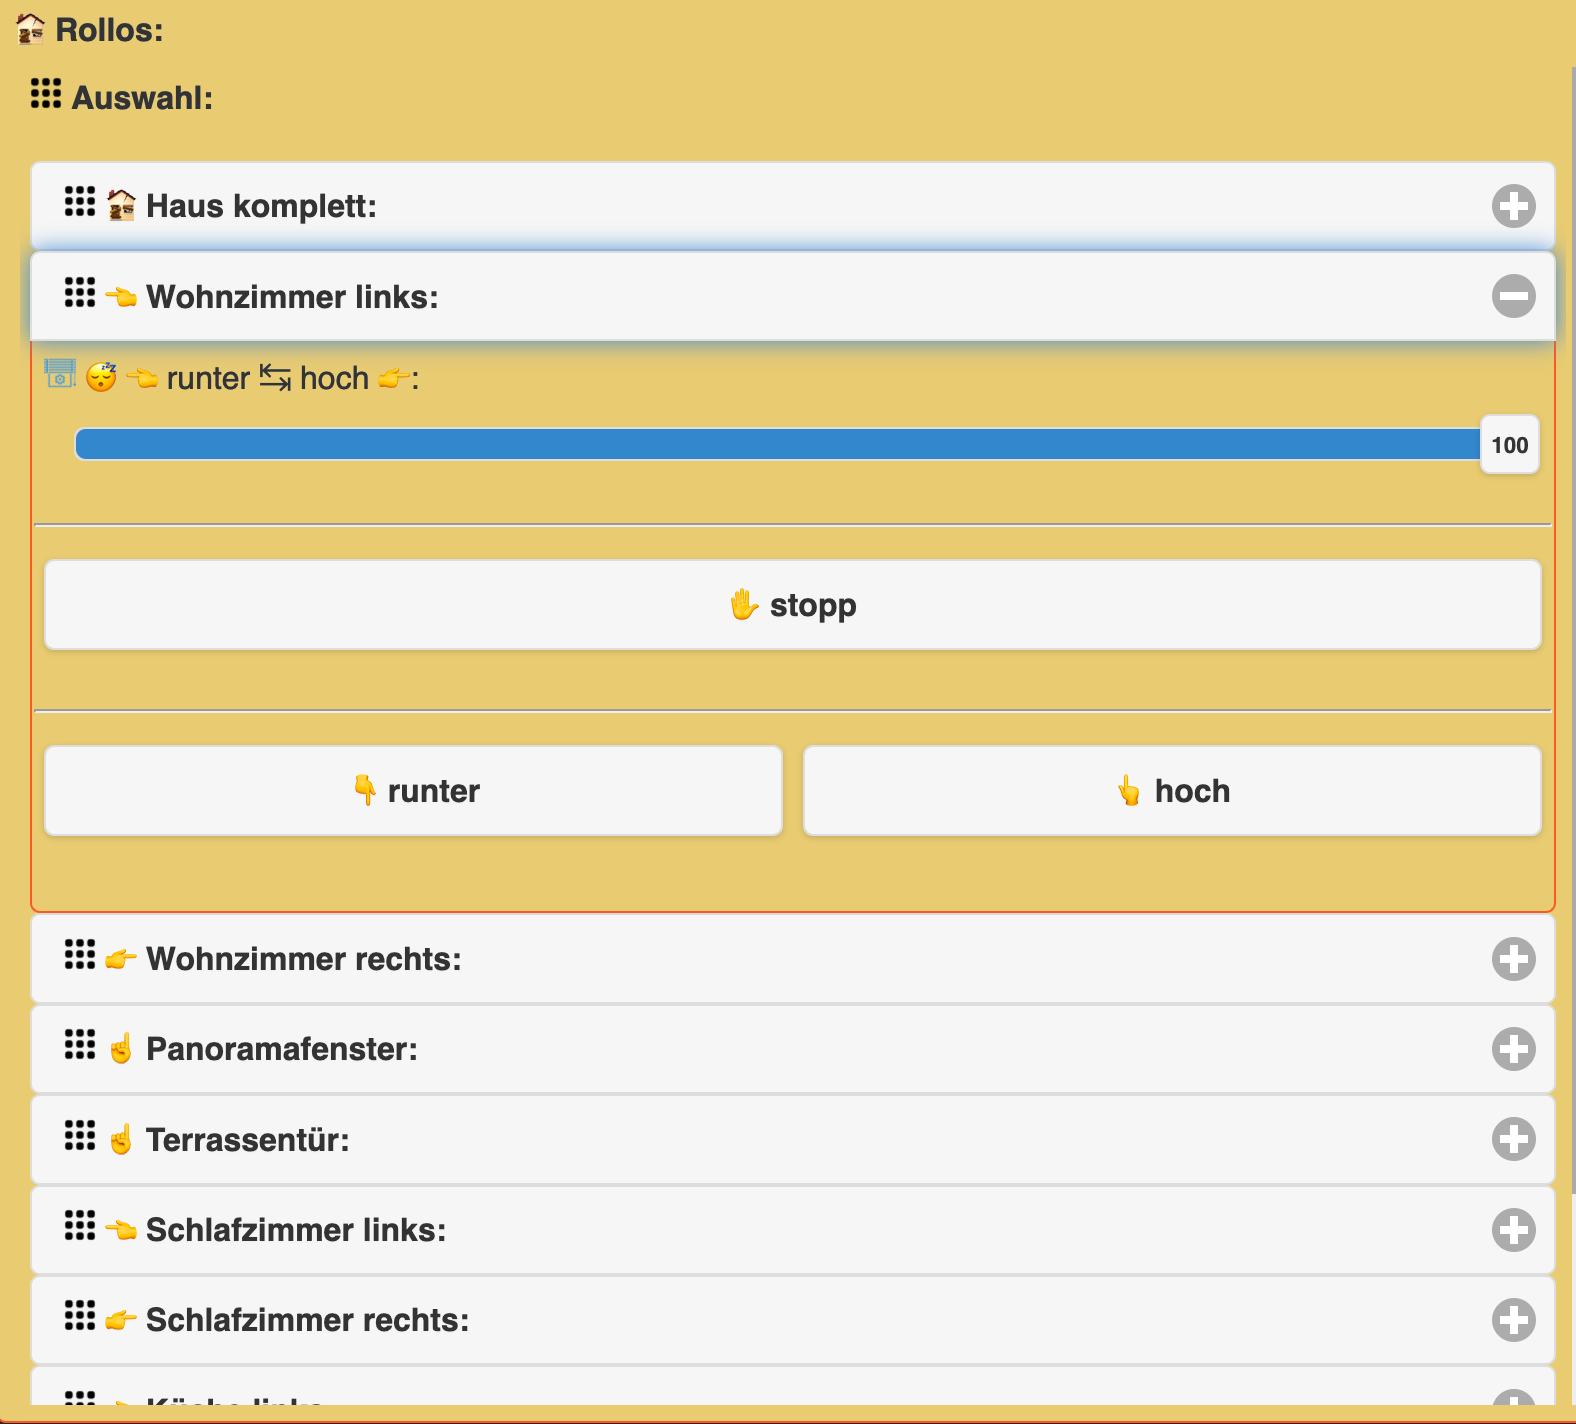Click the Panoramafenster header text
The width and height of the screenshot is (1576, 1424).
282,1049
